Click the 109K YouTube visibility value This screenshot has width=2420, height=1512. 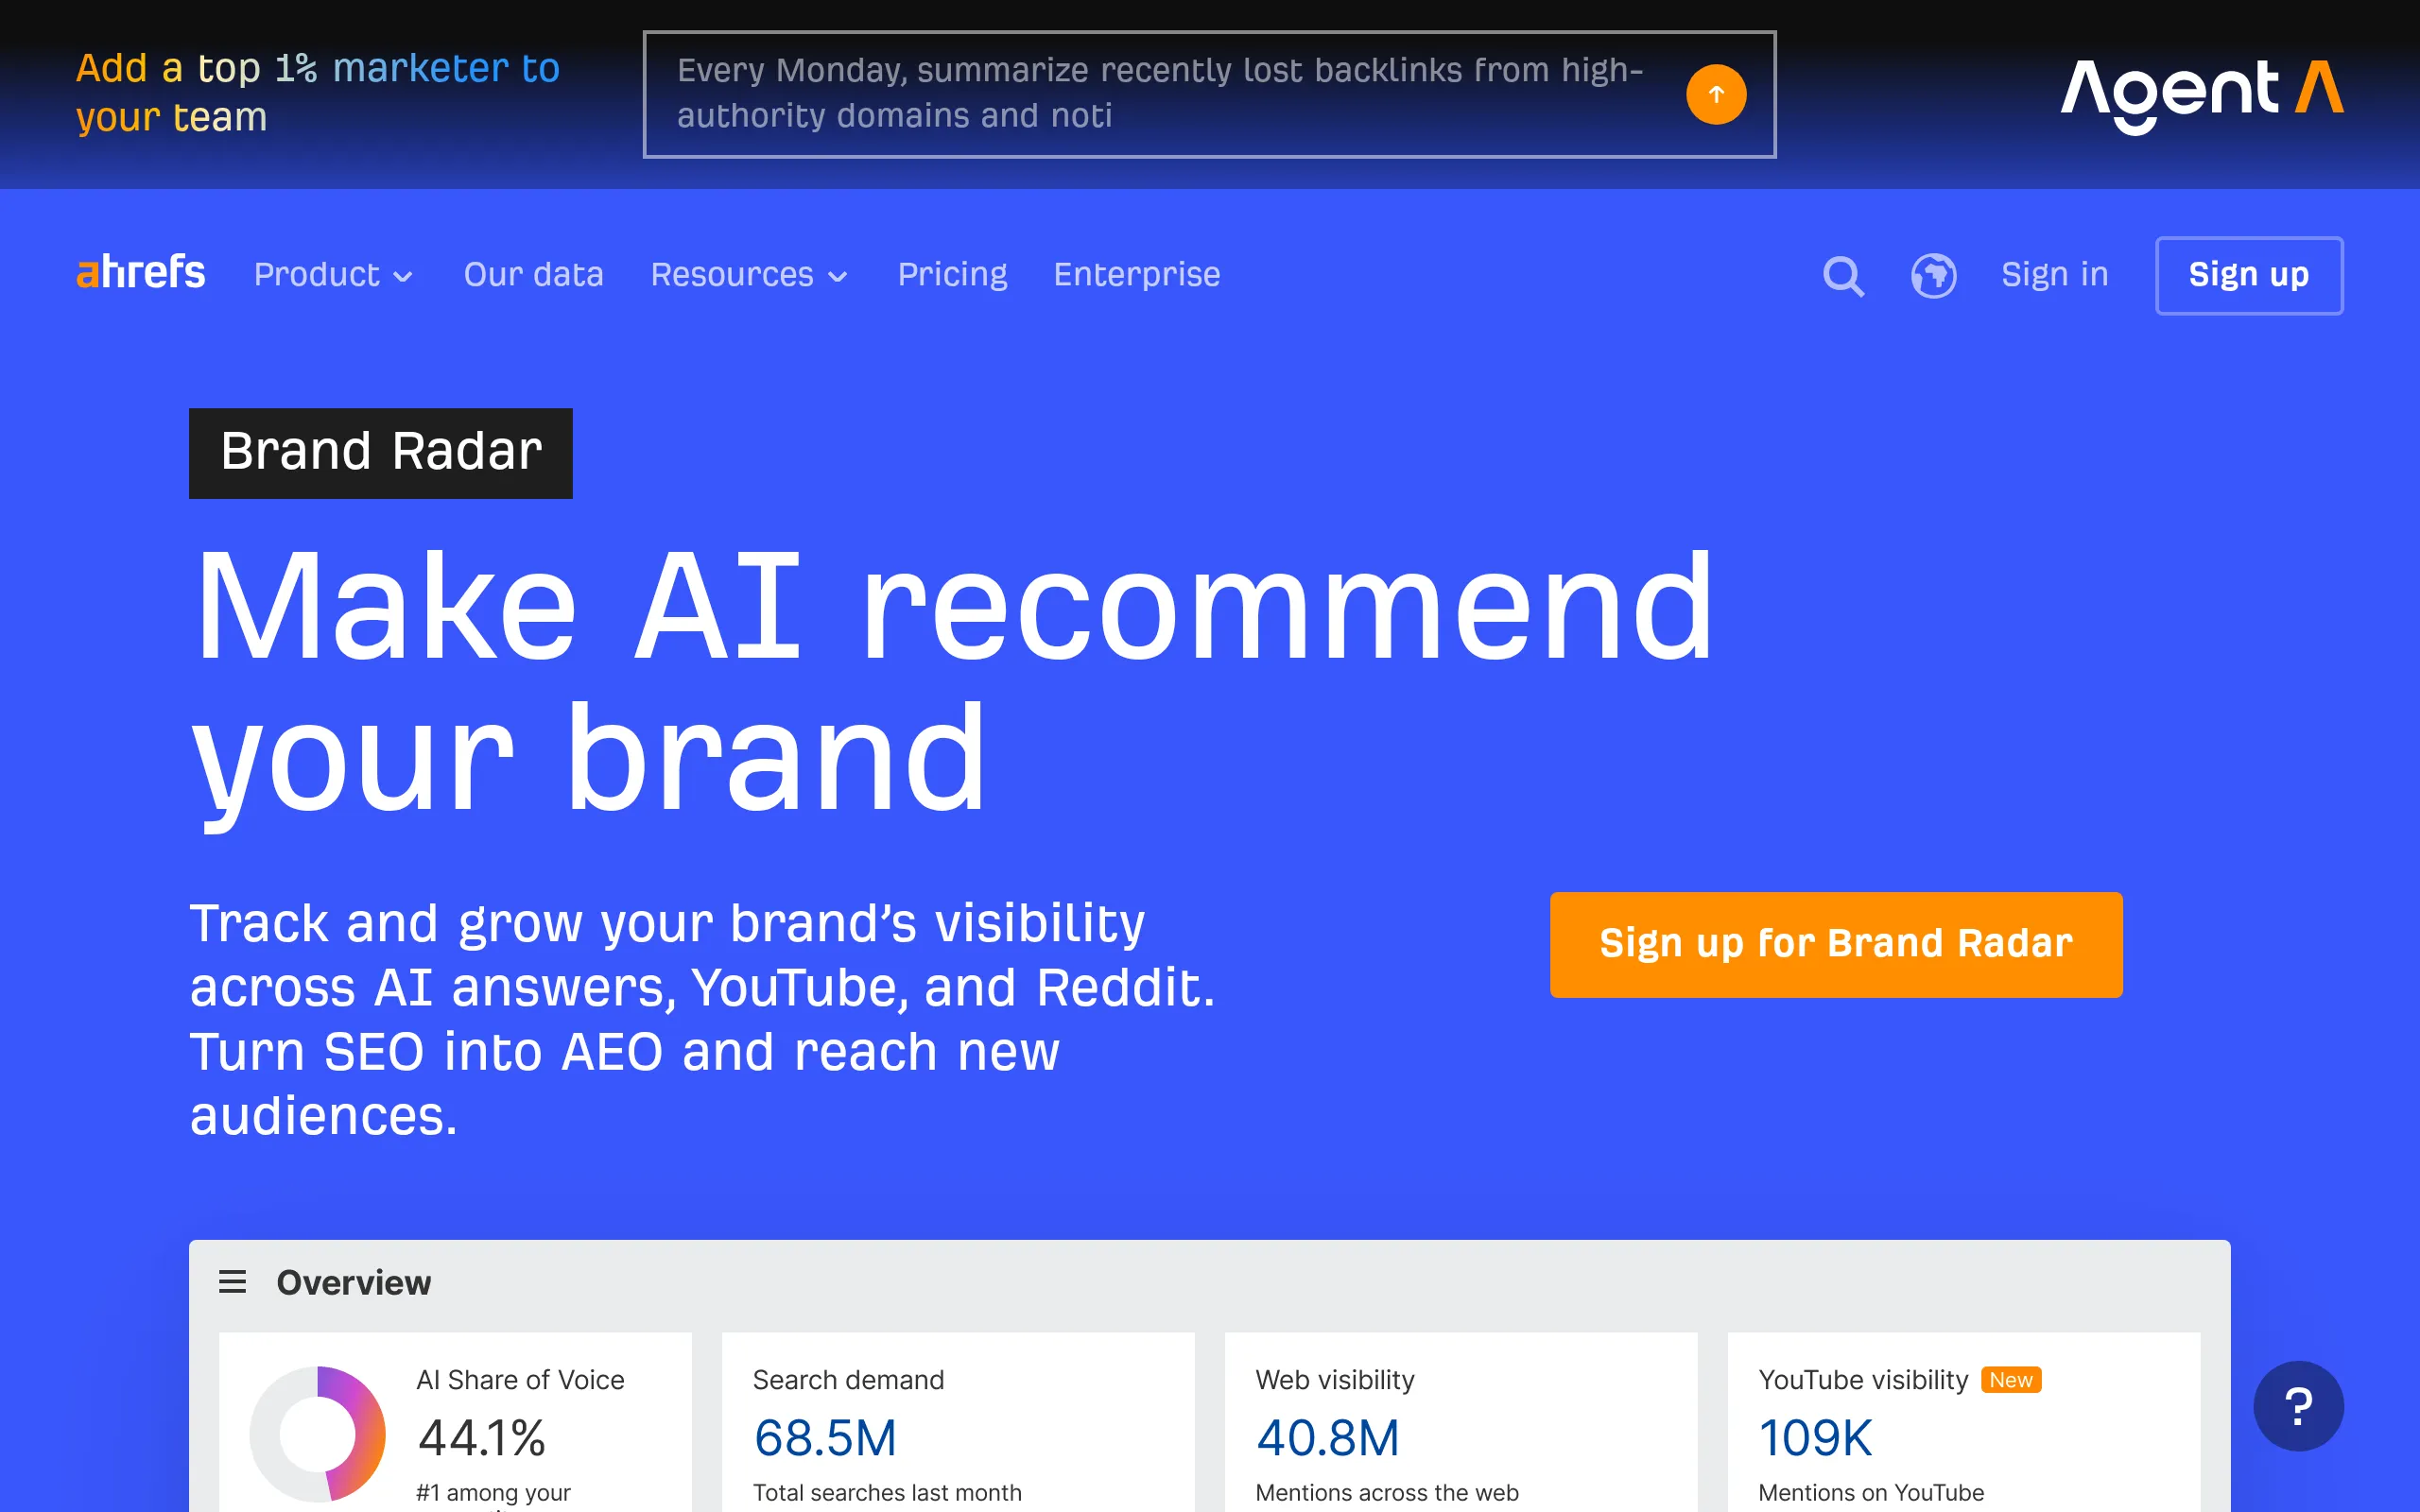pyautogui.click(x=1814, y=1438)
